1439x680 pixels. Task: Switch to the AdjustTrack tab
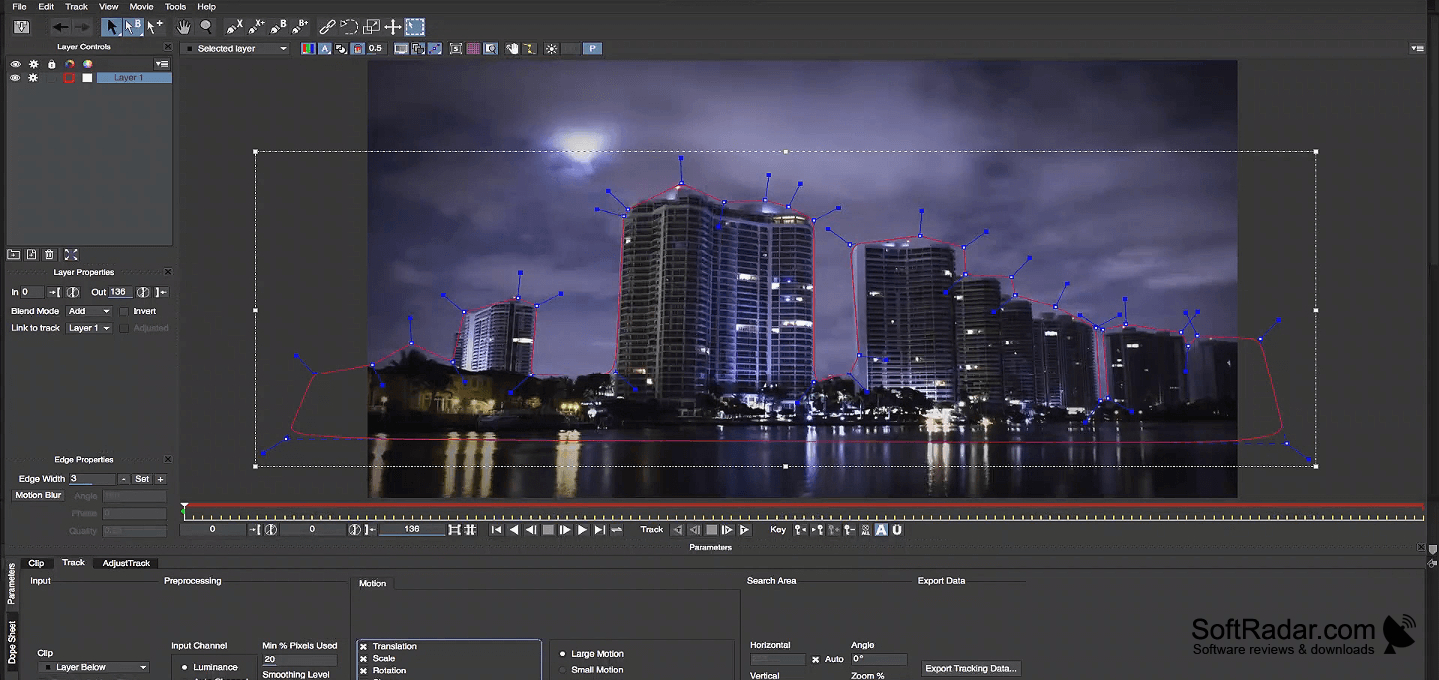(126, 563)
